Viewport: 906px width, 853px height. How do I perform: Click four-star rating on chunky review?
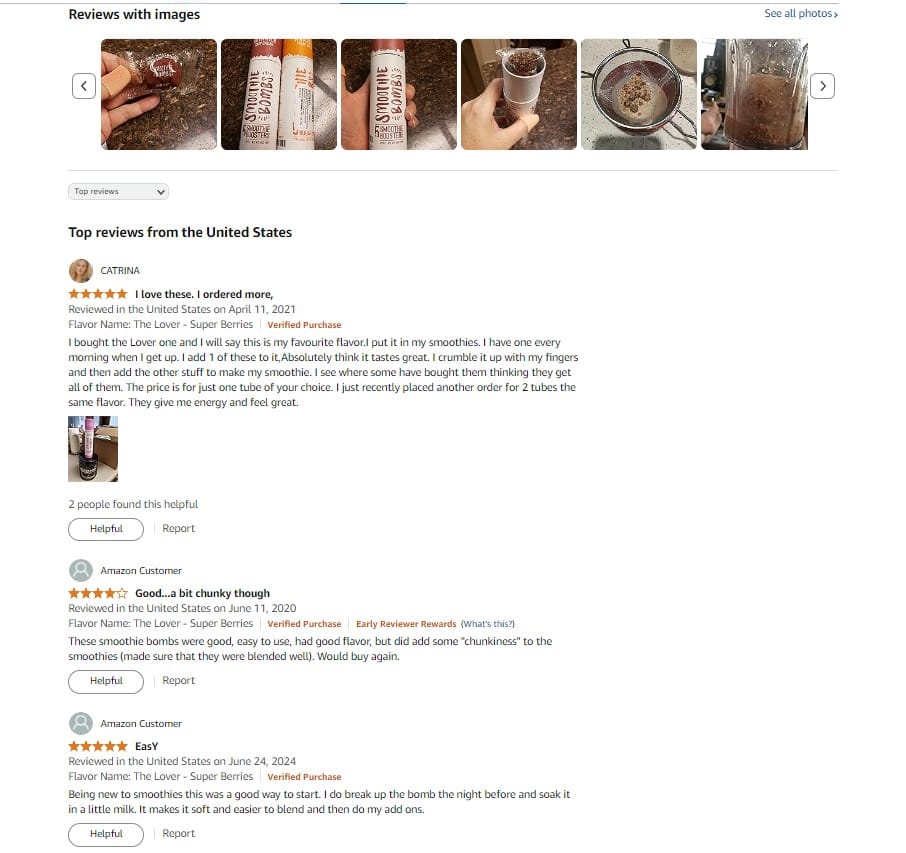click(98, 593)
